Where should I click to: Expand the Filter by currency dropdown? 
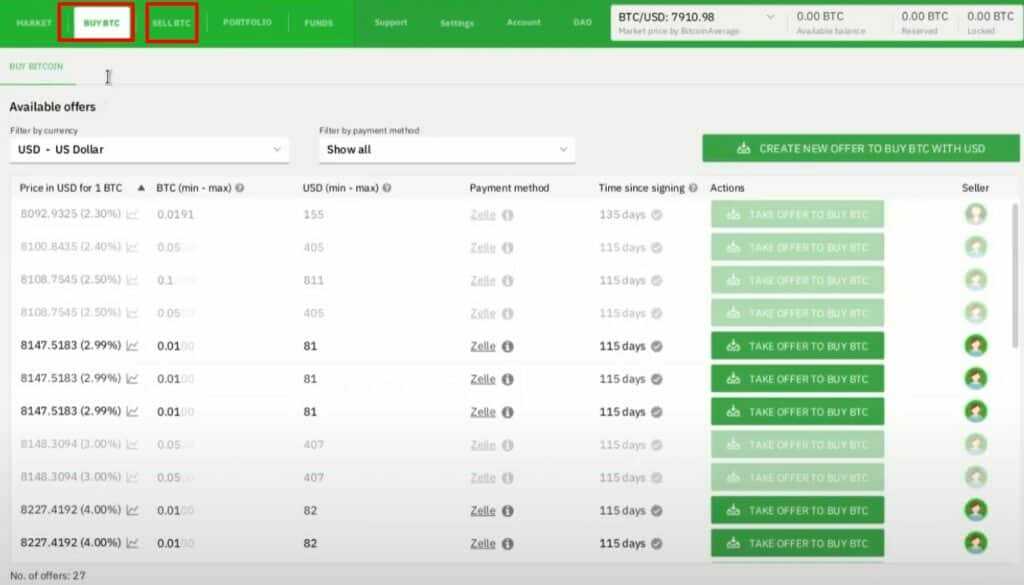pos(148,148)
